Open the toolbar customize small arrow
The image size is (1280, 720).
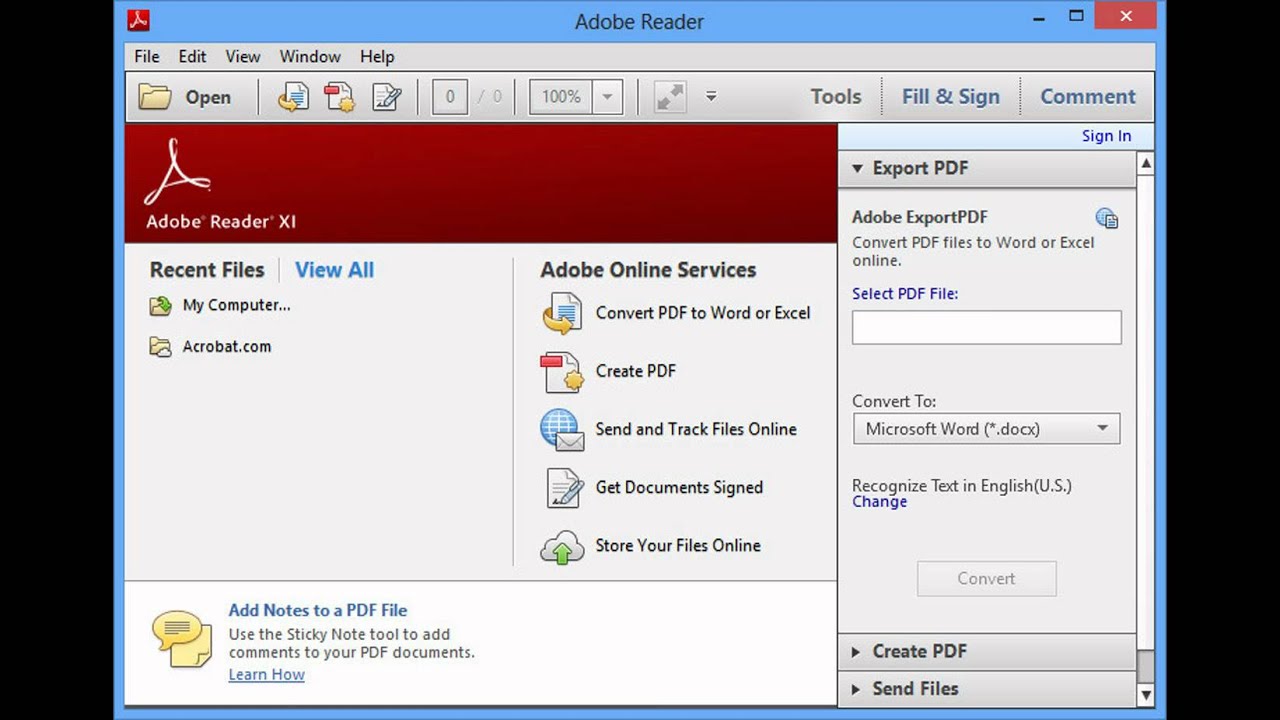[711, 97]
